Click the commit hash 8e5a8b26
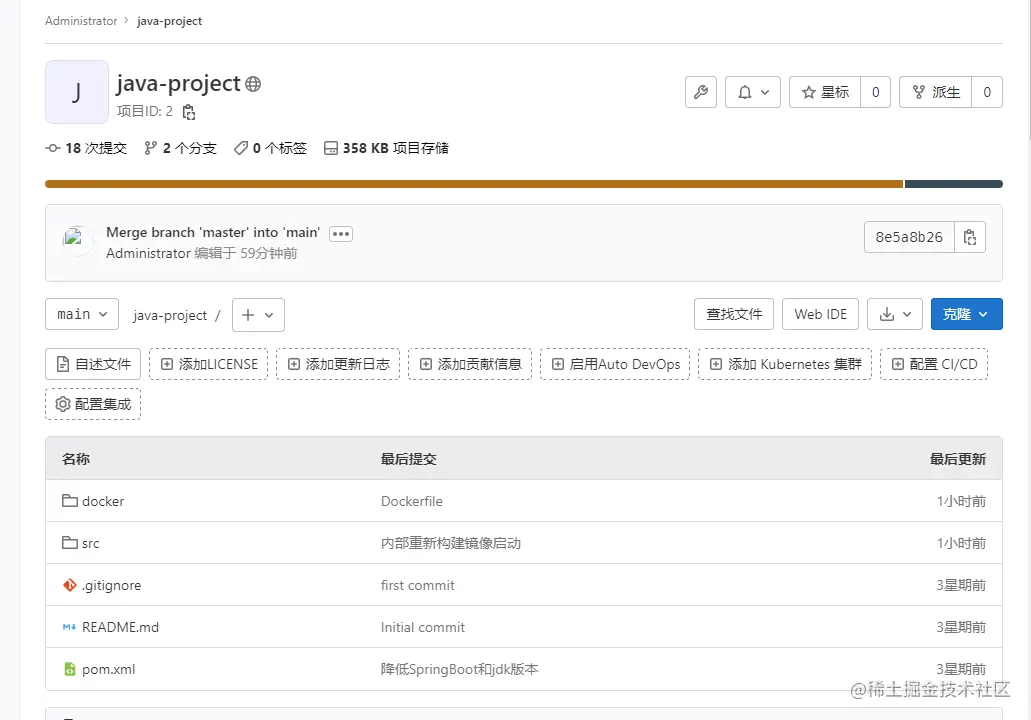This screenshot has height=720, width=1031. [x=909, y=237]
